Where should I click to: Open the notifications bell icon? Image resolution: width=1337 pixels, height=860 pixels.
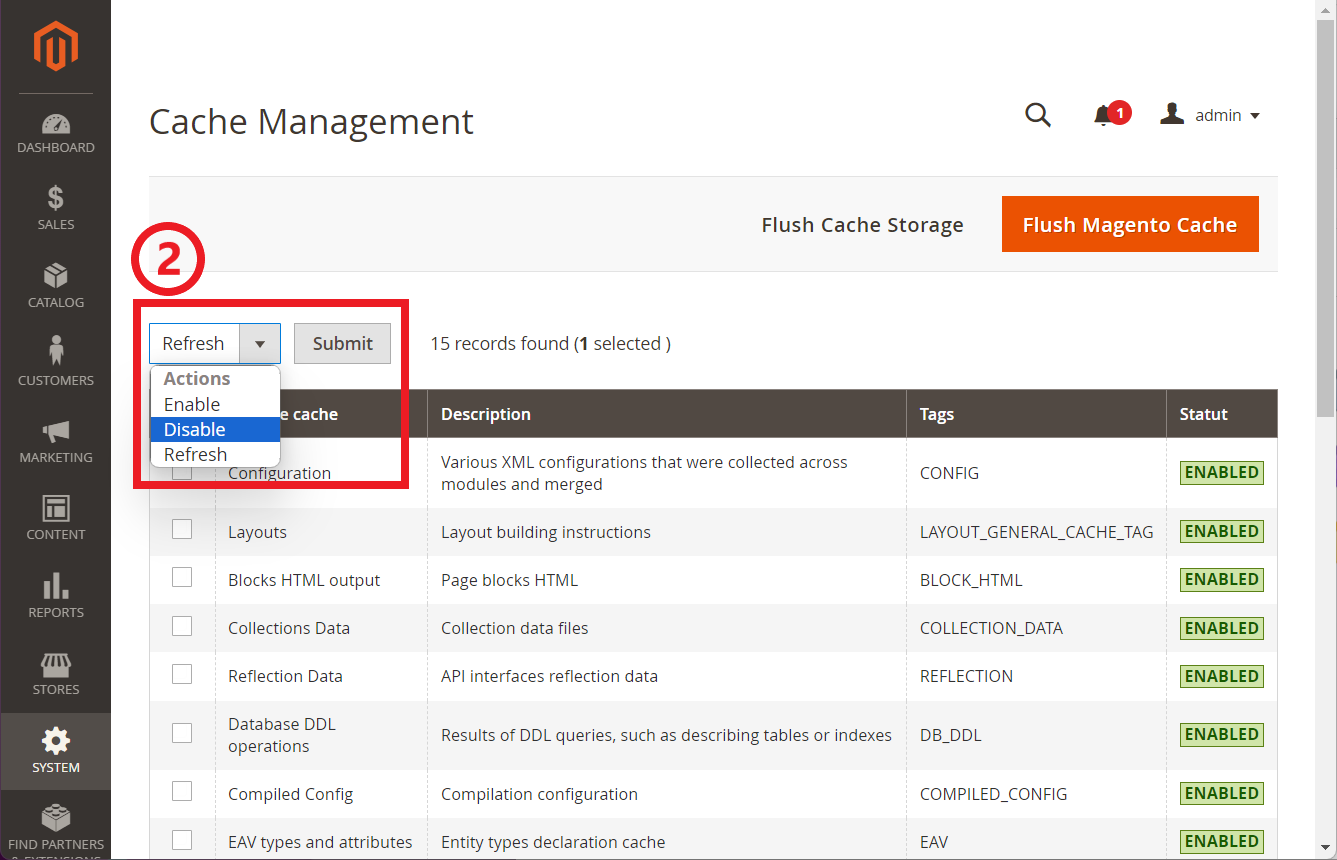[x=1104, y=116]
